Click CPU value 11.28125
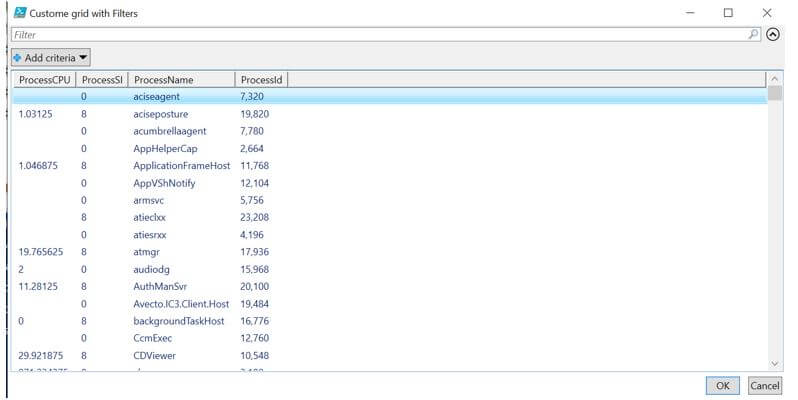 [x=38, y=287]
